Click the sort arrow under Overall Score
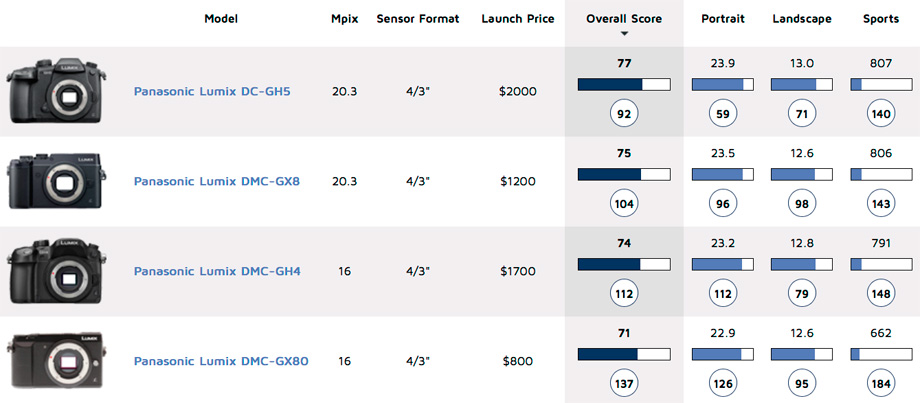The height and width of the screenshot is (403, 920). (624, 34)
